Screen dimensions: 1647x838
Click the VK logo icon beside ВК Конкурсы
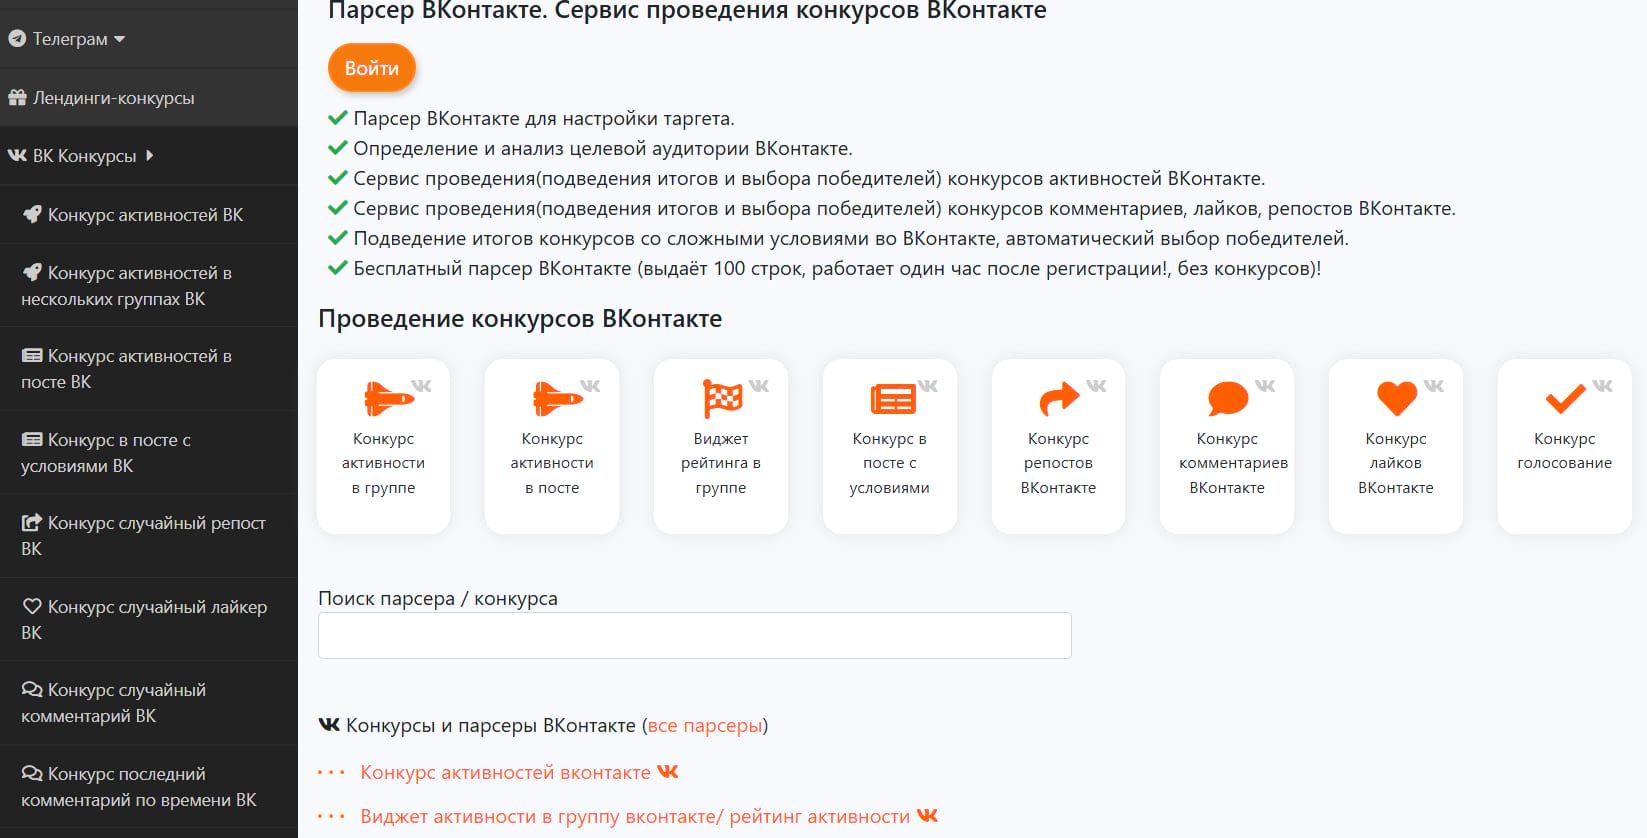17,156
